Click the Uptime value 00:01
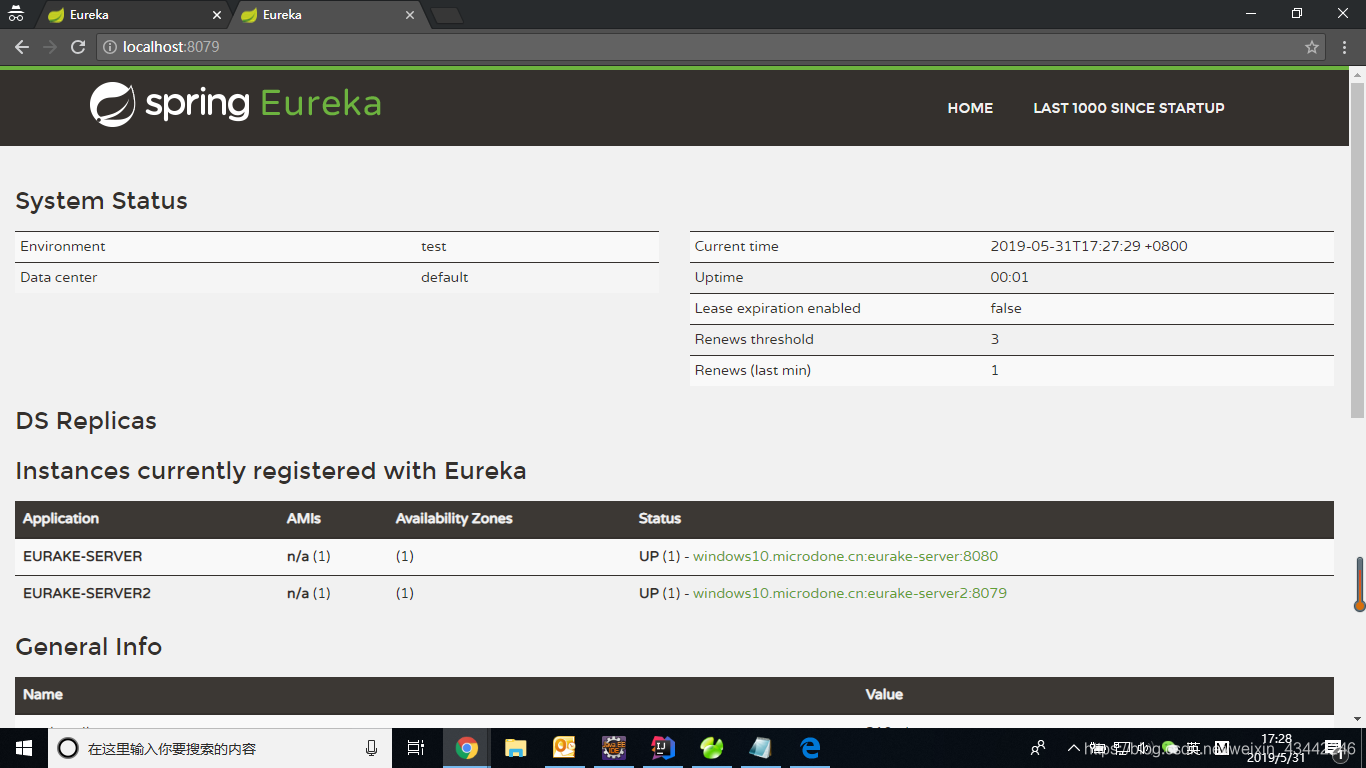The width and height of the screenshot is (1366, 768). pos(1010,277)
